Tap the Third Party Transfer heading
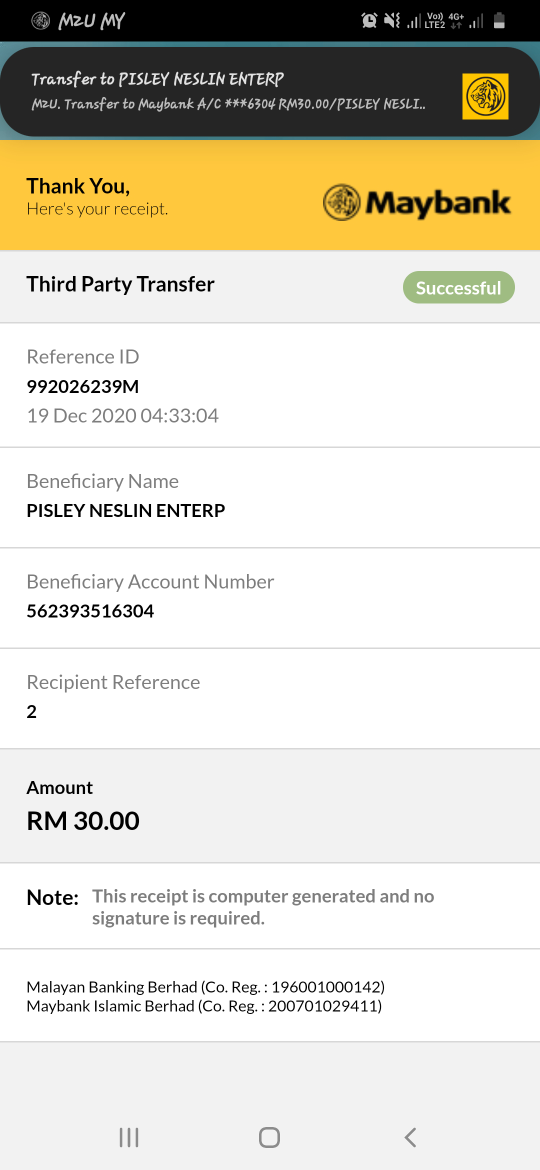This screenshot has width=540, height=1170. coord(121,284)
